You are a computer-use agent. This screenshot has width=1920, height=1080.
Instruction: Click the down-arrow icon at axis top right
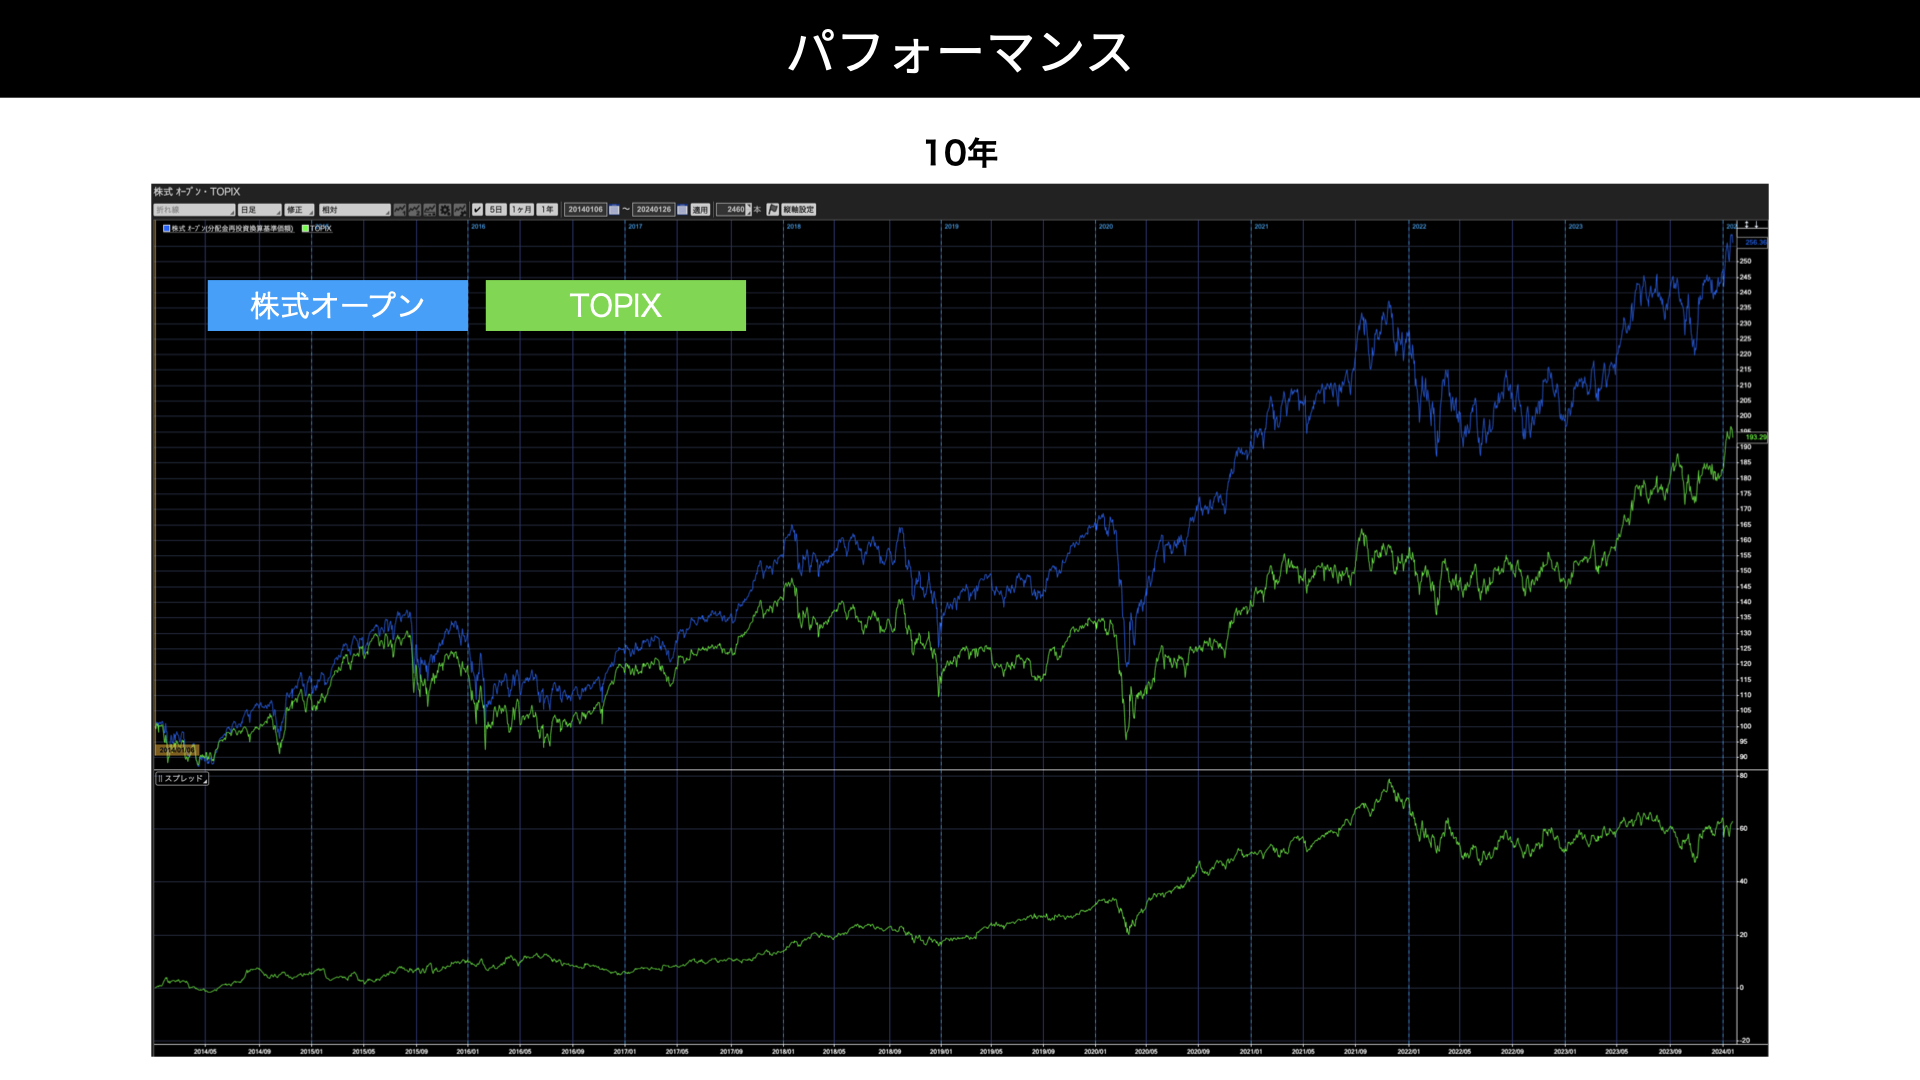[x=1756, y=225]
